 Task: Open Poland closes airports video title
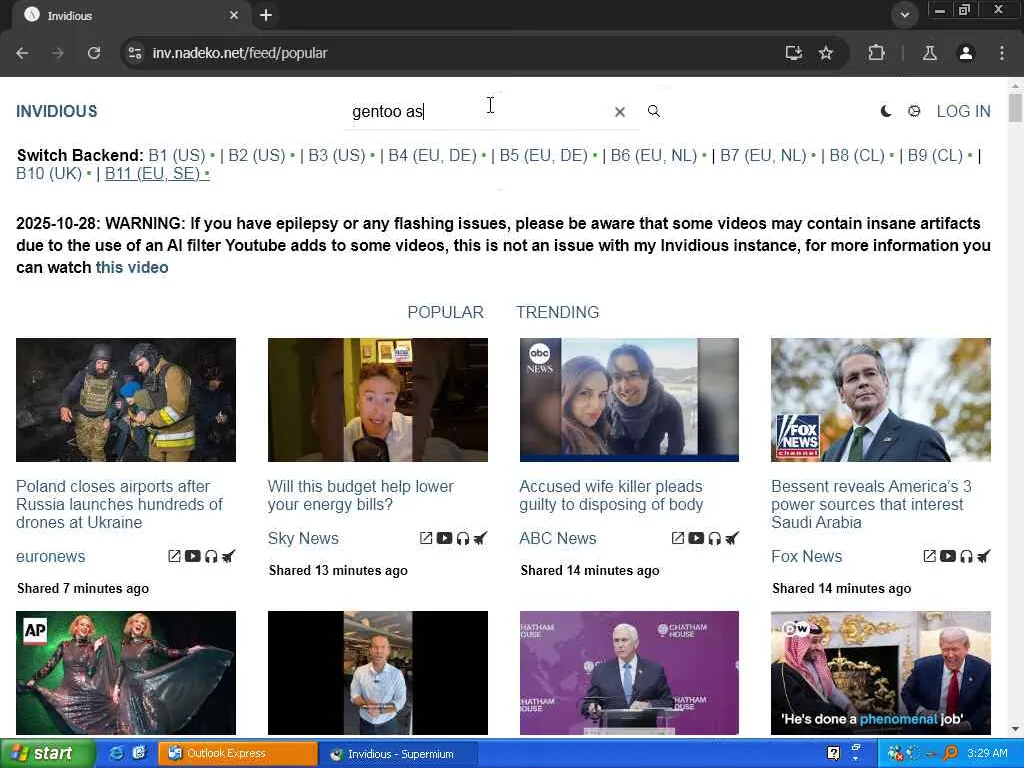pos(119,504)
